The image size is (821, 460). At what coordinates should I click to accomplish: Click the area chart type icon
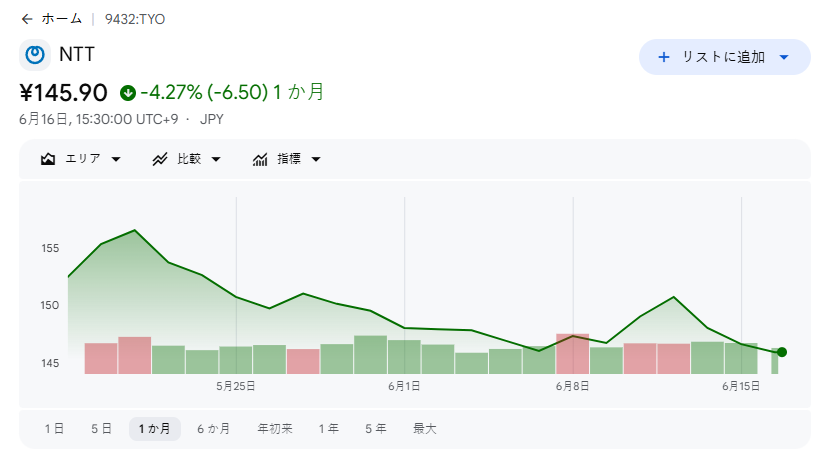(48, 159)
